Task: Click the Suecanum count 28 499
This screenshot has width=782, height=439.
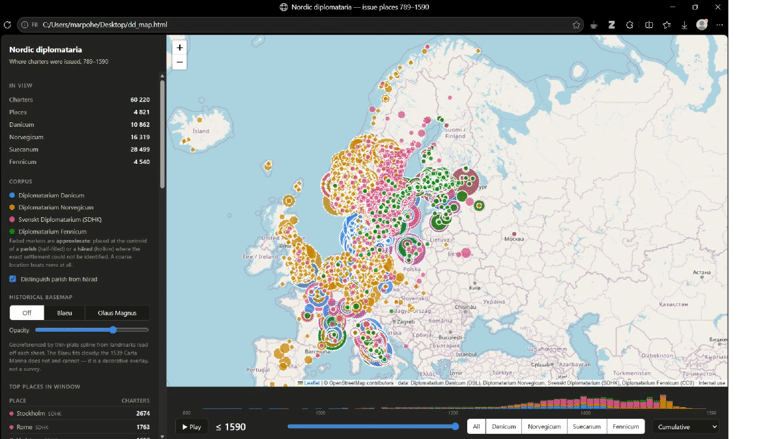Action: click(140, 150)
